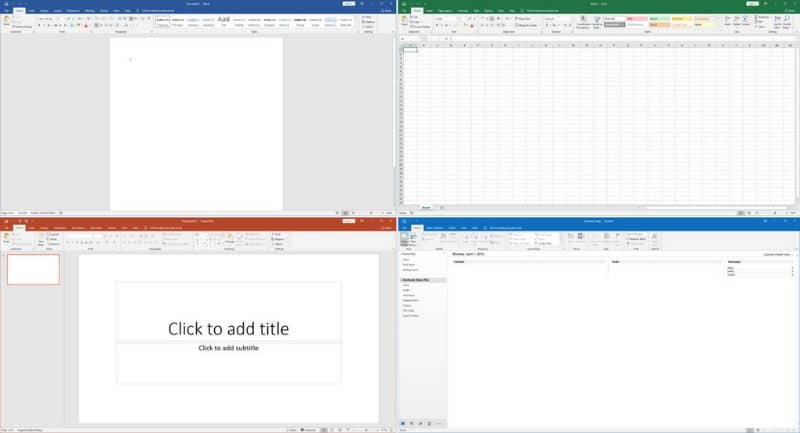Open PowerPoint Arrange dropdown
Screen dimensions: 800x433
[x=230, y=239]
